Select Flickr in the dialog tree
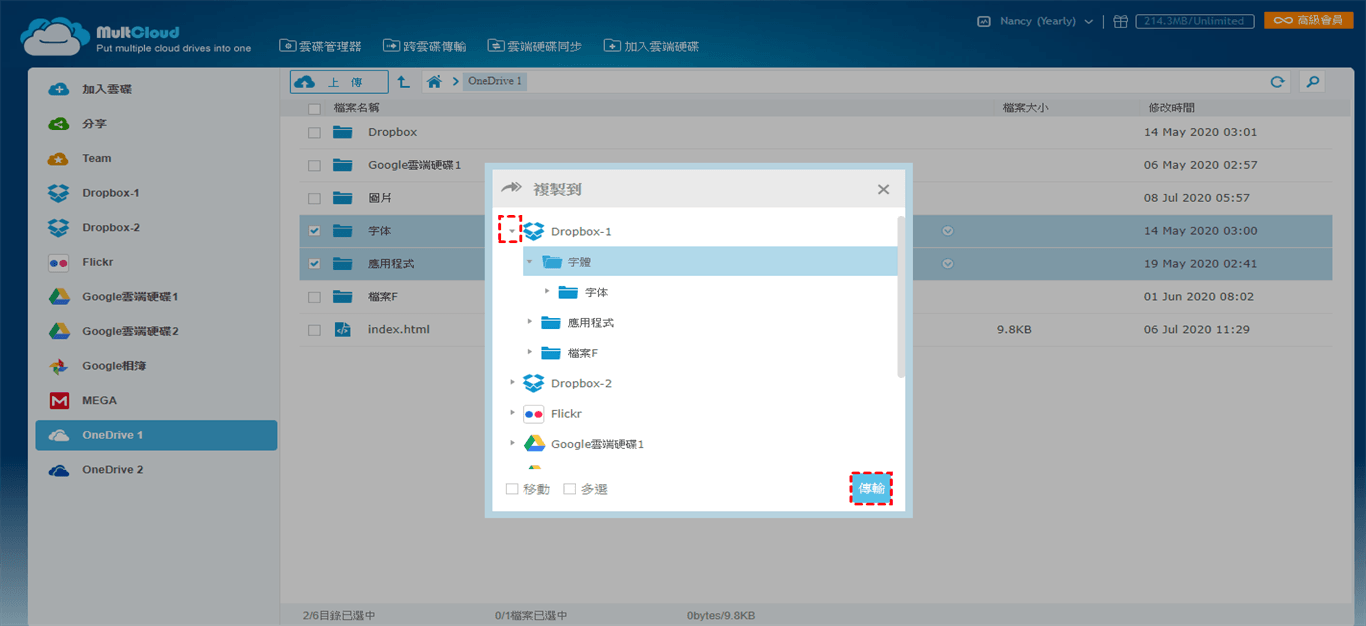Viewport: 1366px width, 626px height. pyautogui.click(x=566, y=413)
